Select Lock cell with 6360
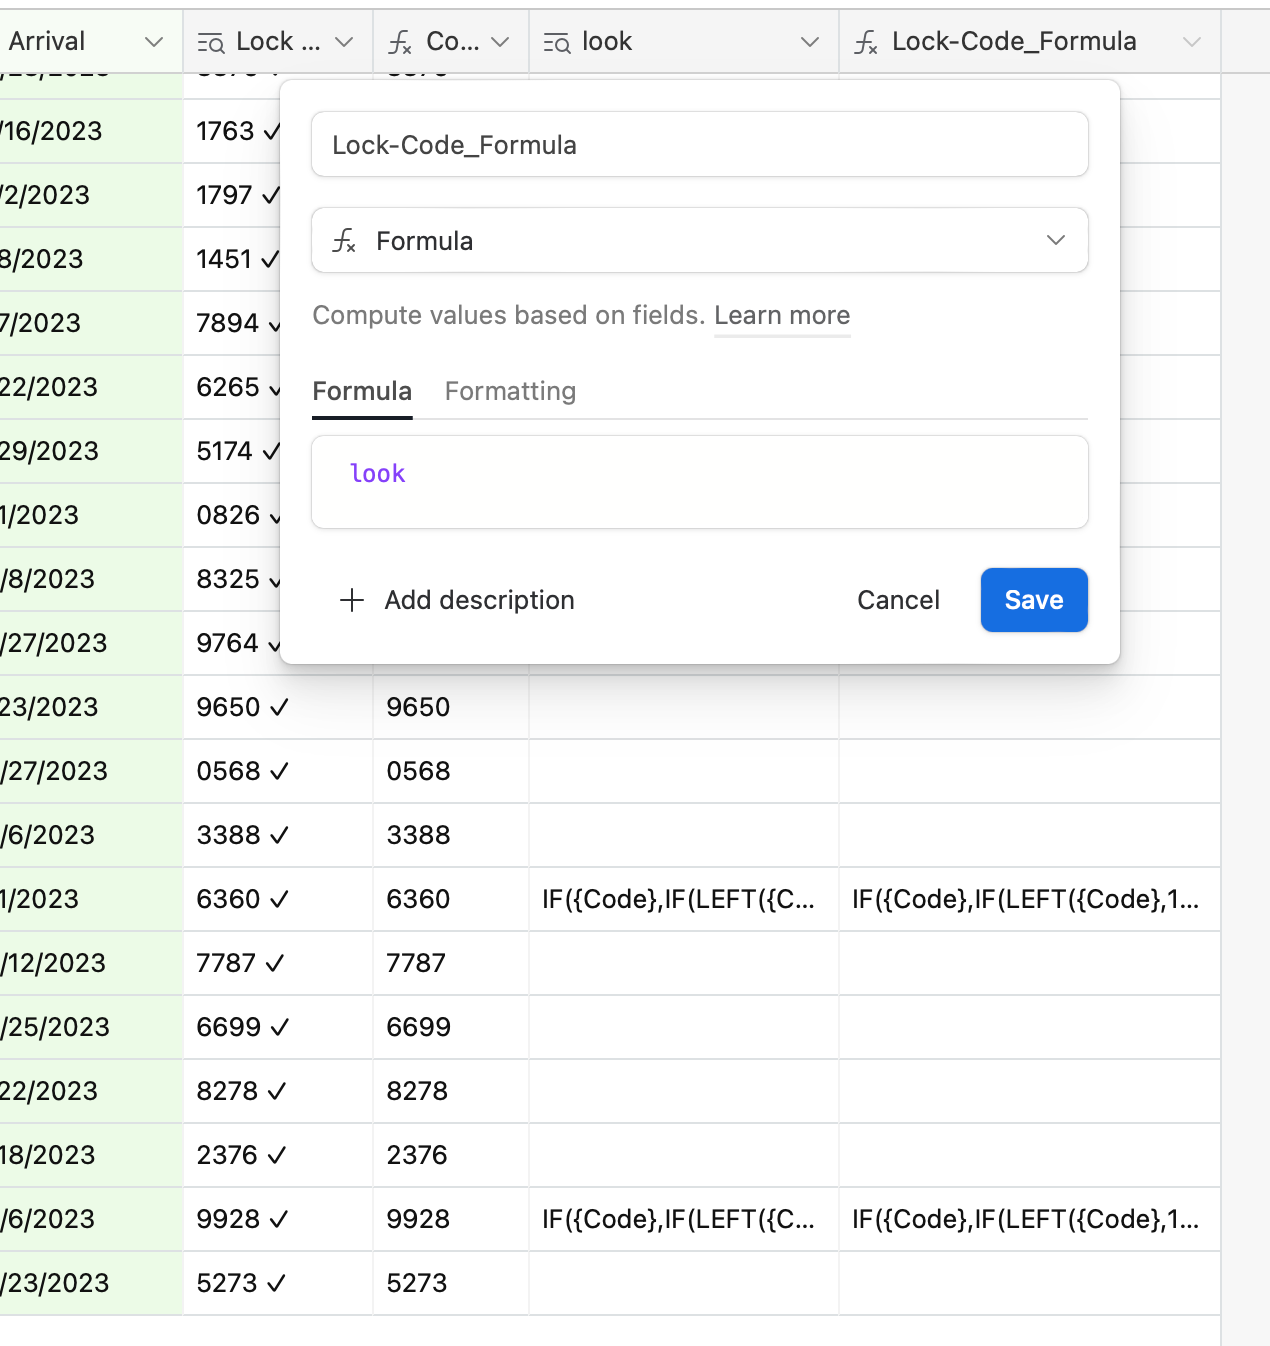Viewport: 1270px width, 1346px height. coord(278,899)
